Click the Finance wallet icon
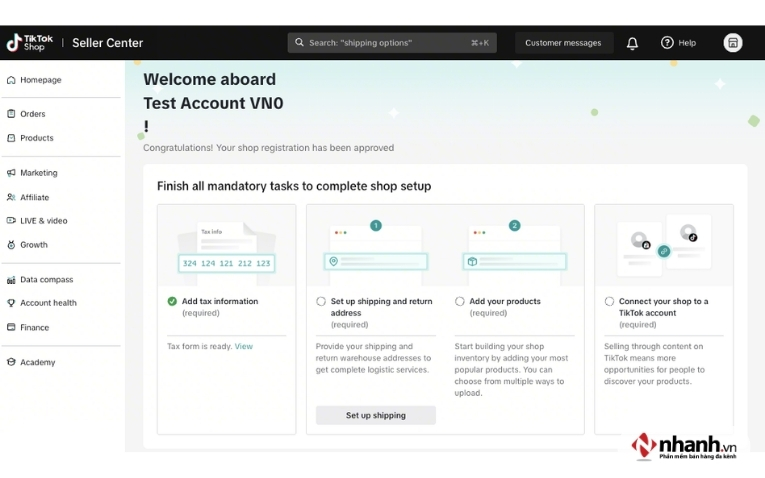 pyautogui.click(x=11, y=327)
